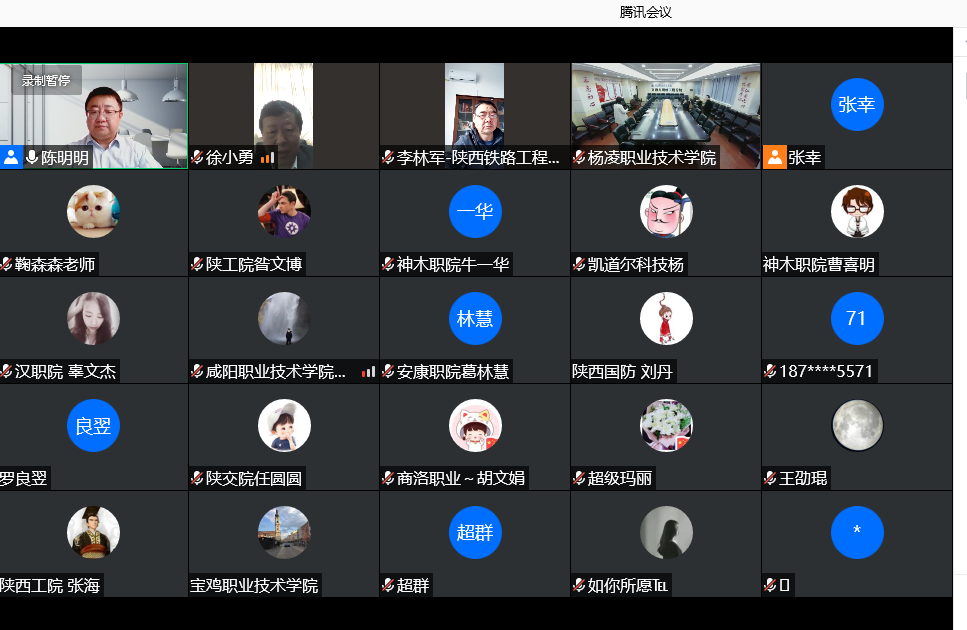
Task: Click the orange co-host icon beside 张幸
Action: click(x=774, y=157)
